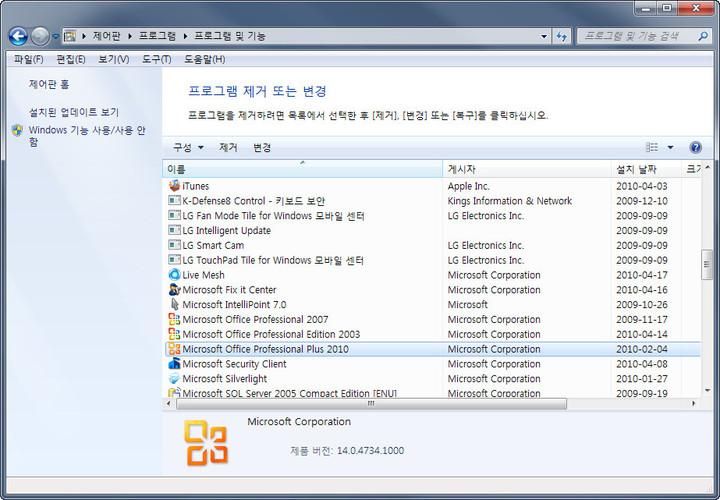720x500 pixels.
Task: Go to 제어판 홈
Action: 49,84
